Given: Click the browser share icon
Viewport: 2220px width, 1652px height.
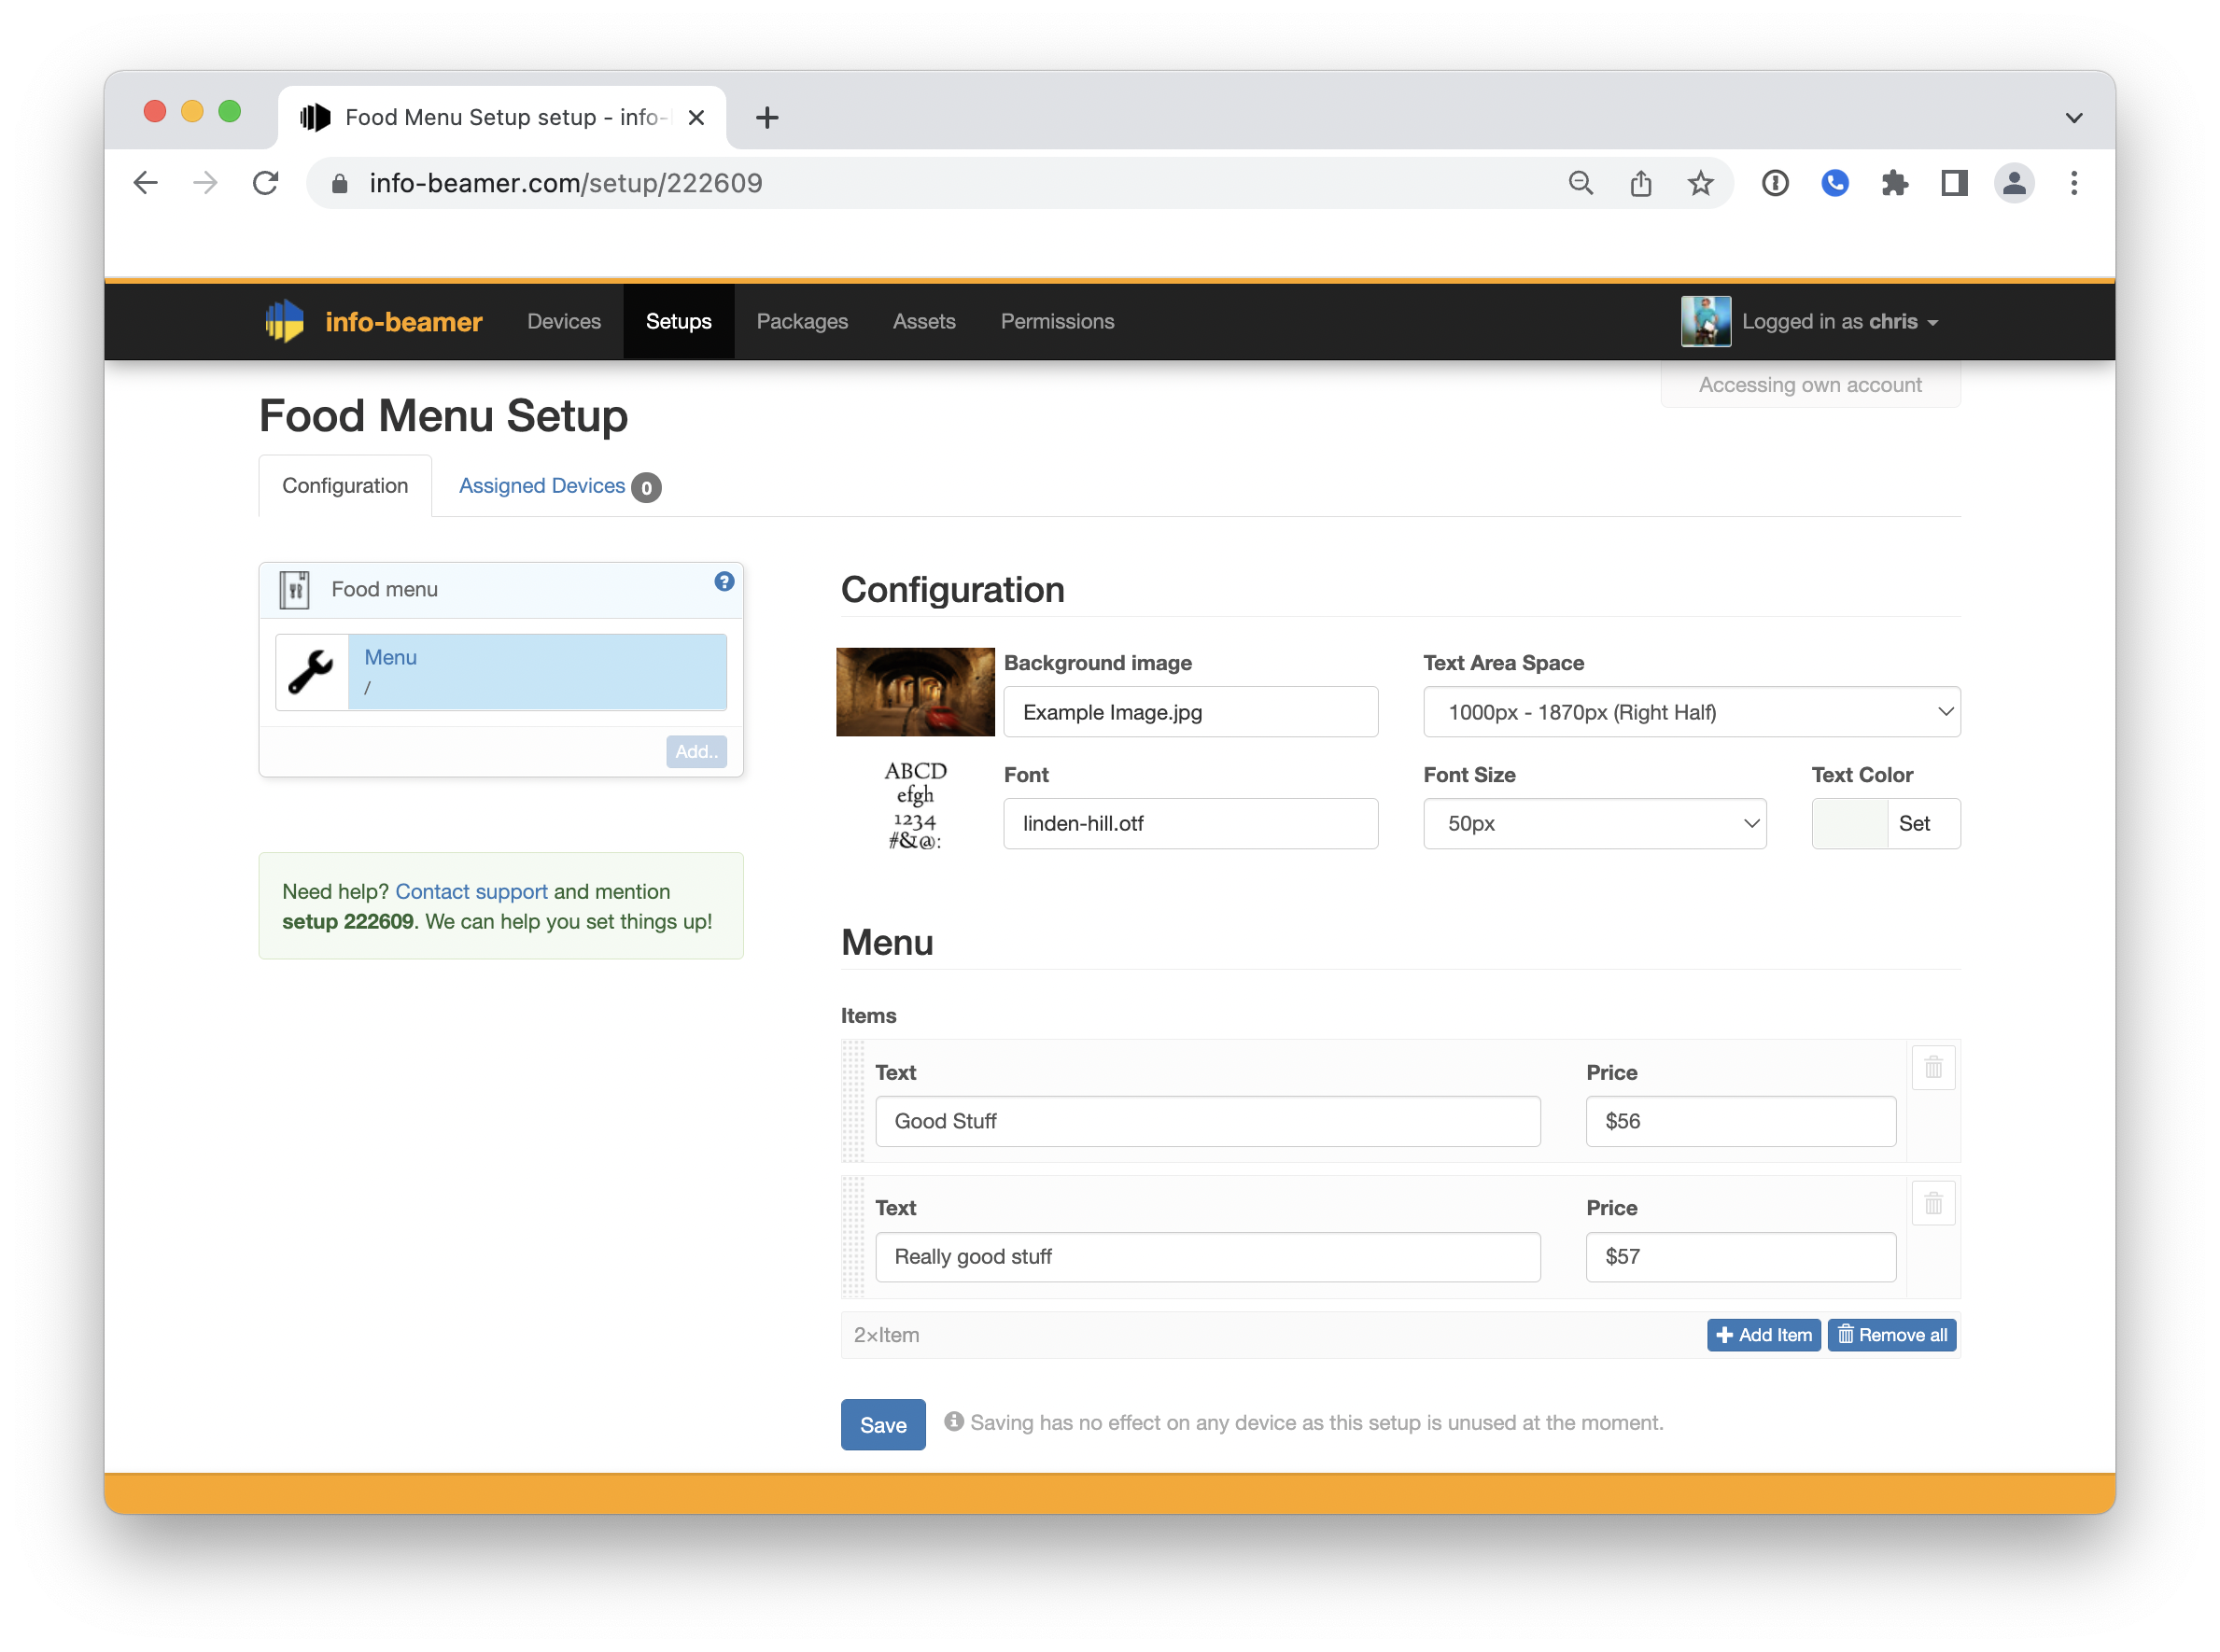Looking at the screenshot, I should click(1640, 184).
